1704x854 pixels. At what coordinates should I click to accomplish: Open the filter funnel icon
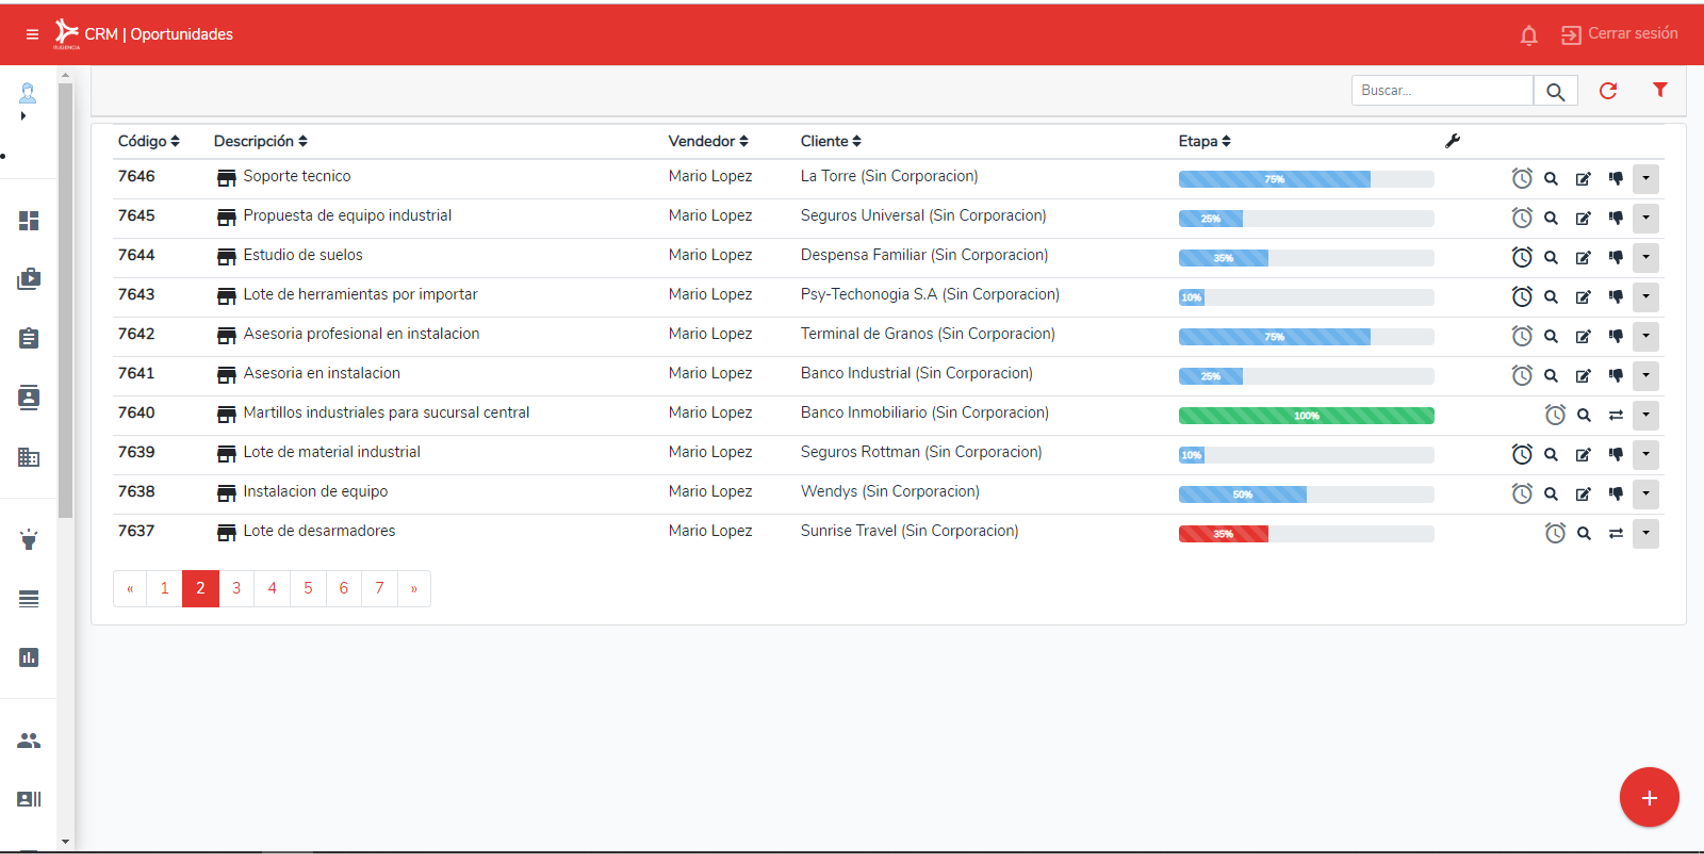tap(1659, 90)
